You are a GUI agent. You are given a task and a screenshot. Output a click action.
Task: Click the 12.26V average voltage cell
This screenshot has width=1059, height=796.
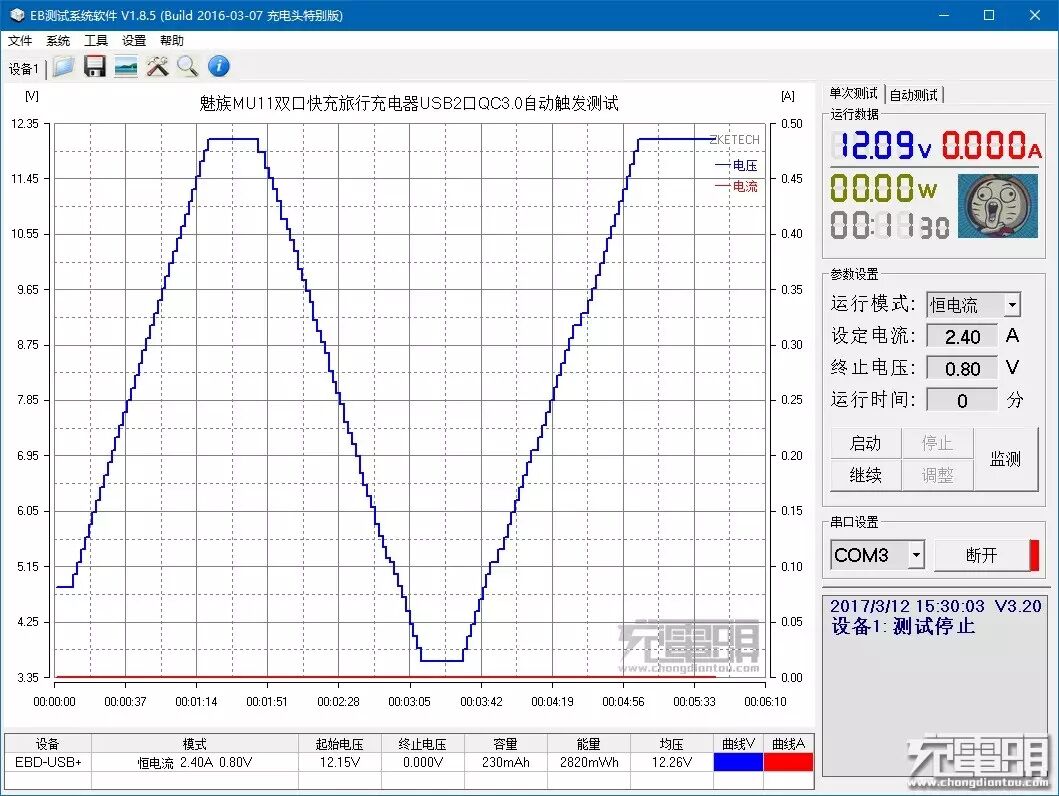point(671,762)
